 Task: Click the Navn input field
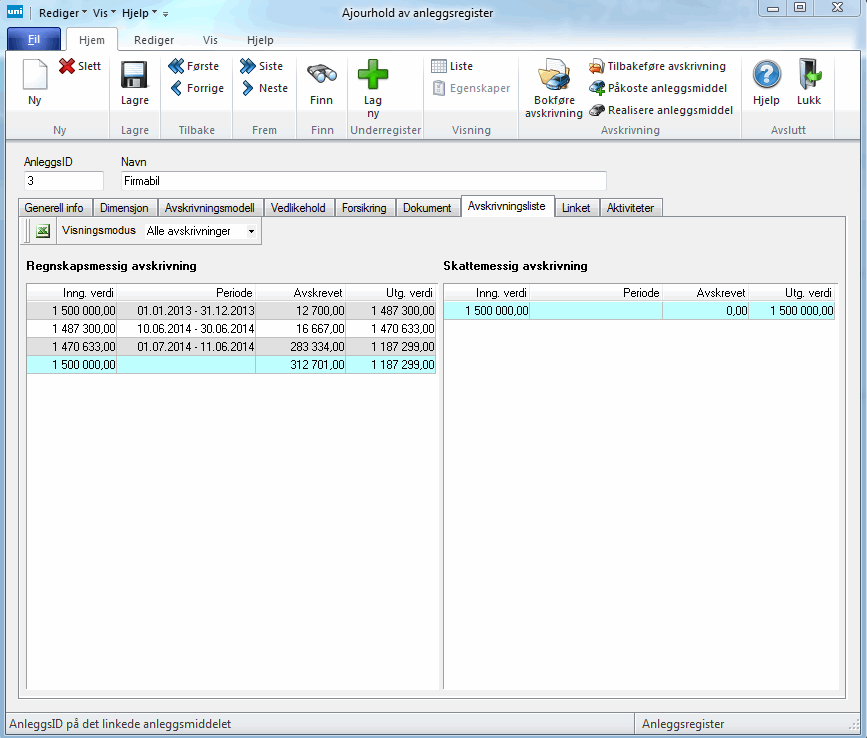(363, 181)
